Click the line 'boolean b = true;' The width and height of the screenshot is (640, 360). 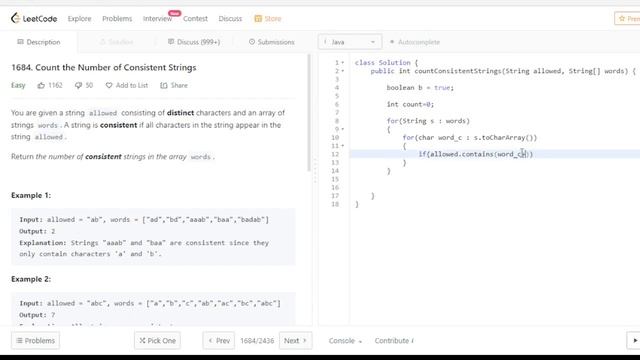tap(420, 87)
